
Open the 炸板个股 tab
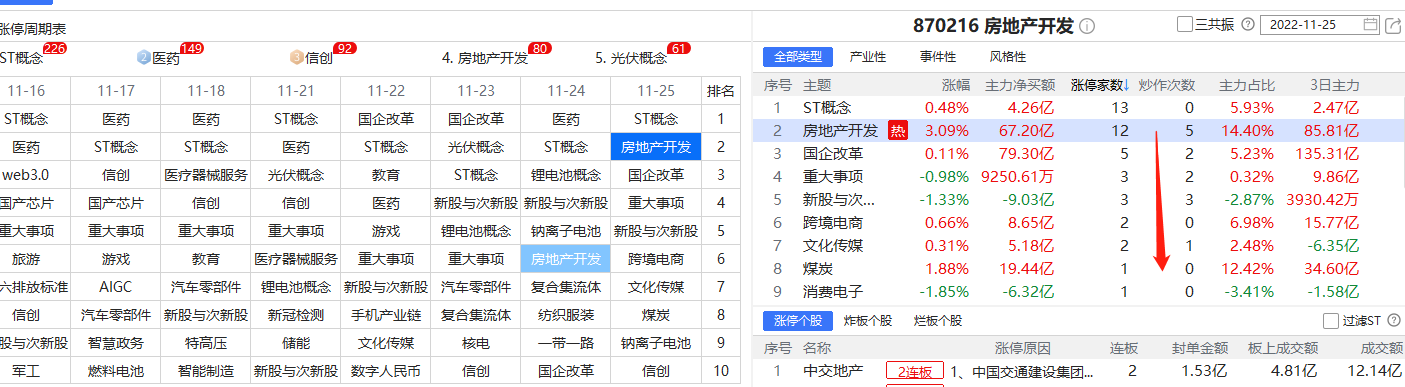click(868, 321)
